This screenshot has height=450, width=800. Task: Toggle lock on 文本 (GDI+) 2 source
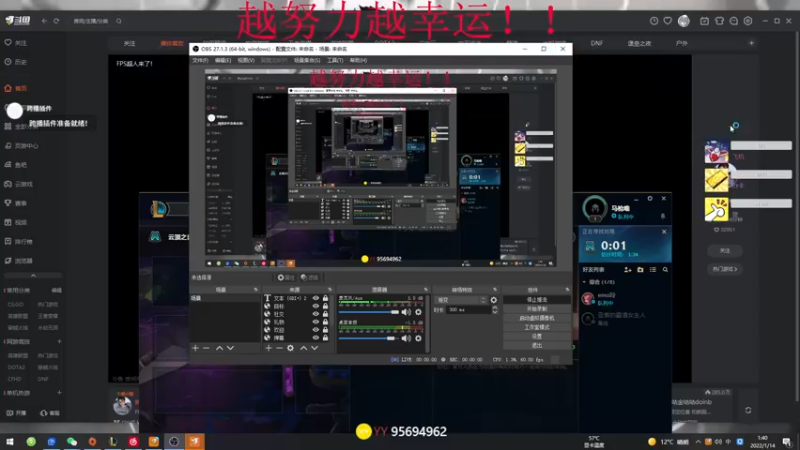tap(326, 298)
